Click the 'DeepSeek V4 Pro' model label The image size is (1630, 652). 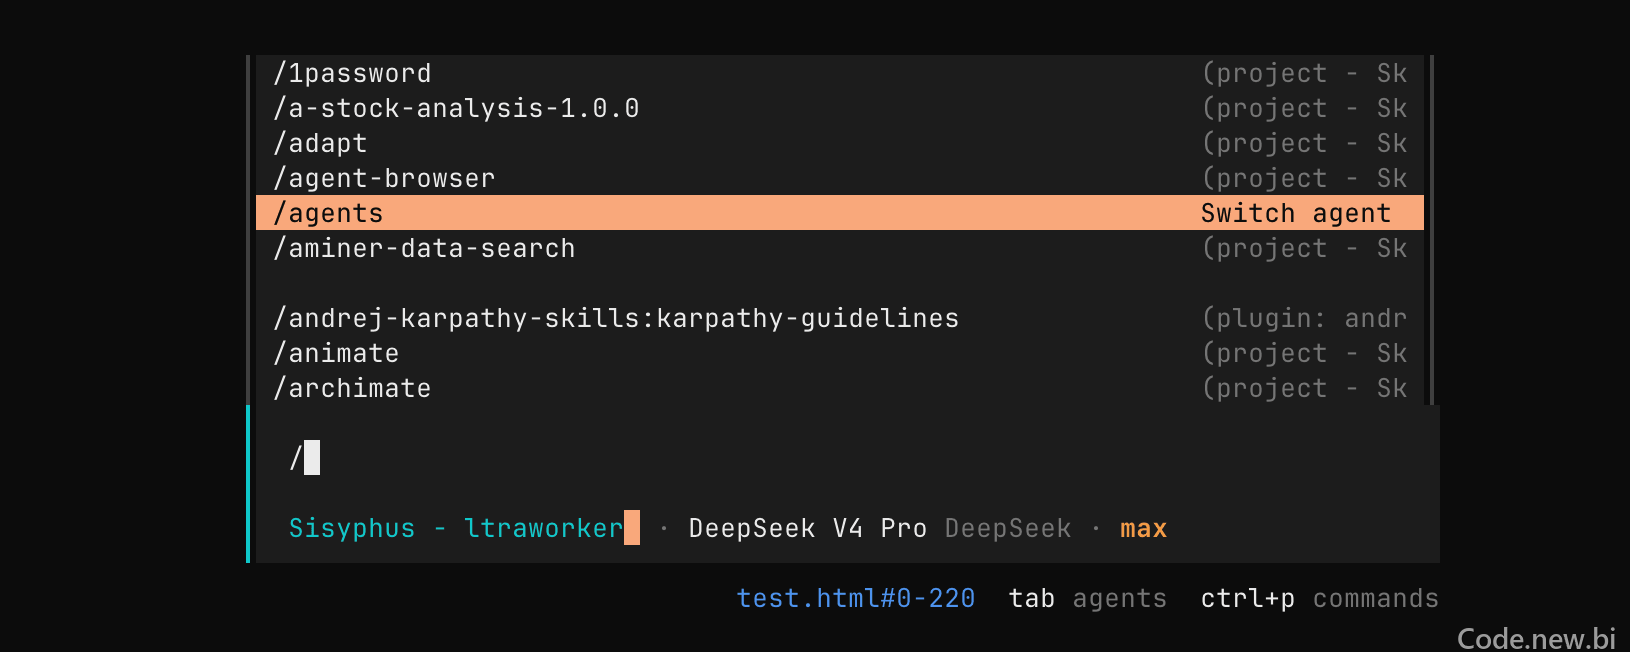click(x=807, y=528)
